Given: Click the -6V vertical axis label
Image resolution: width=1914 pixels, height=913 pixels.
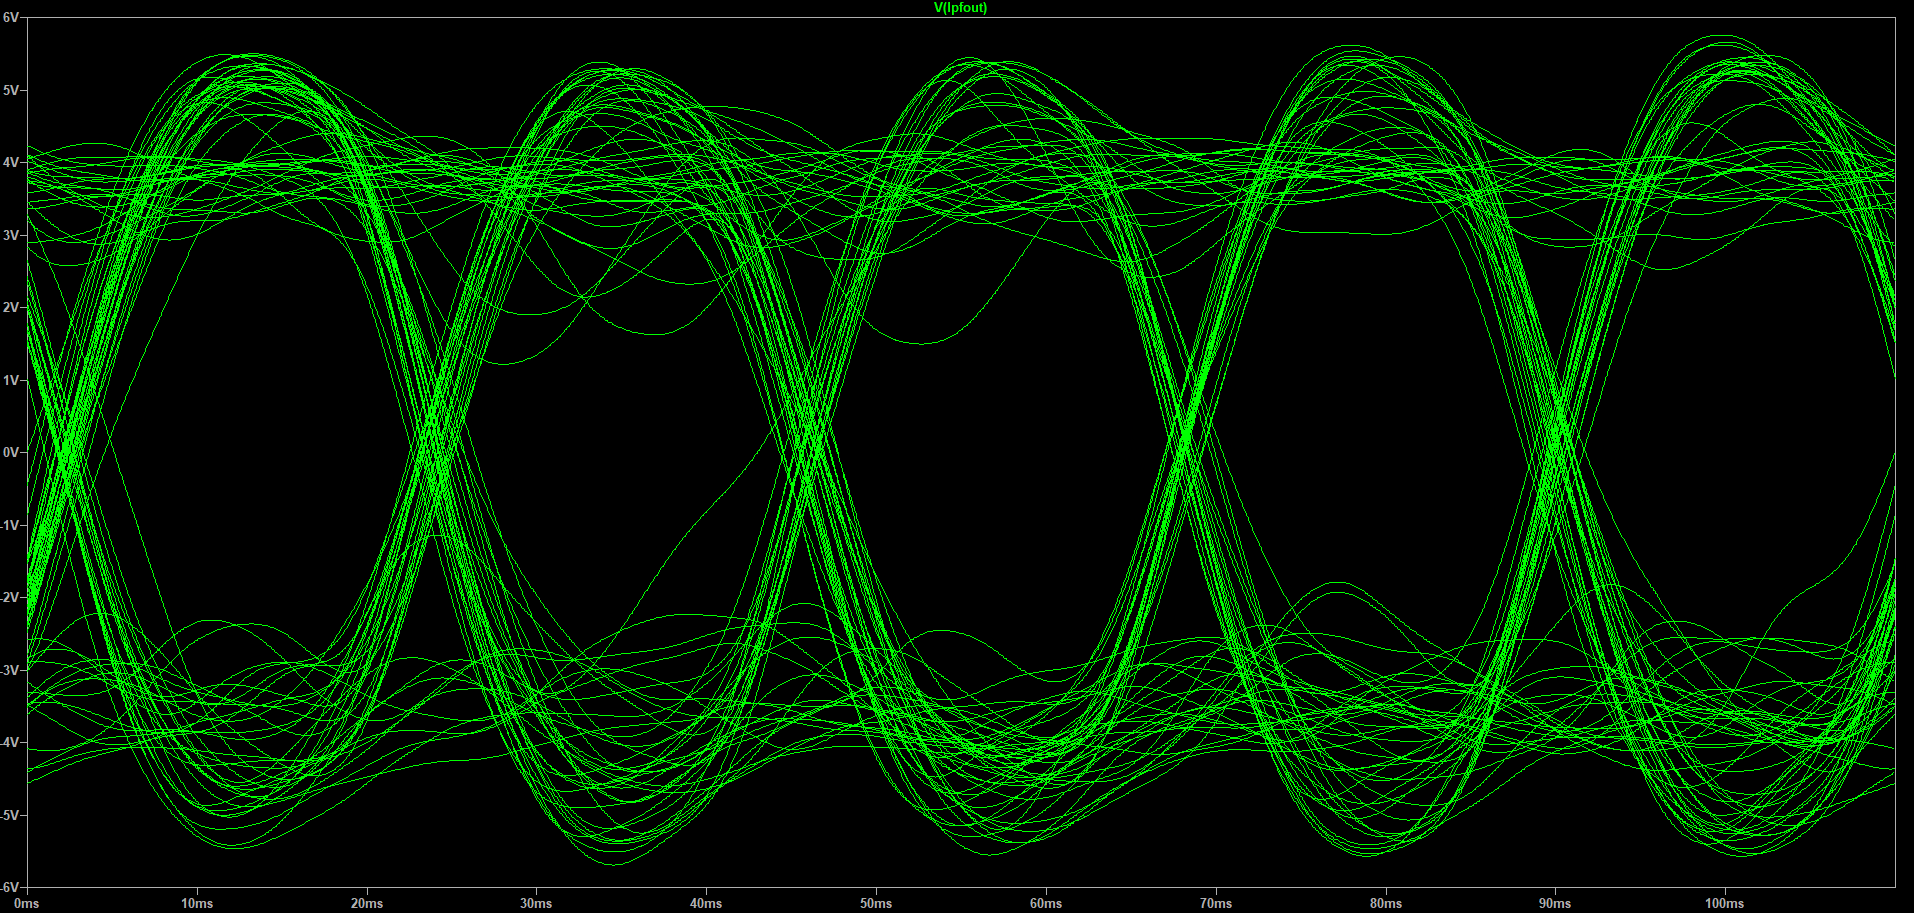Looking at the screenshot, I should point(9,887).
